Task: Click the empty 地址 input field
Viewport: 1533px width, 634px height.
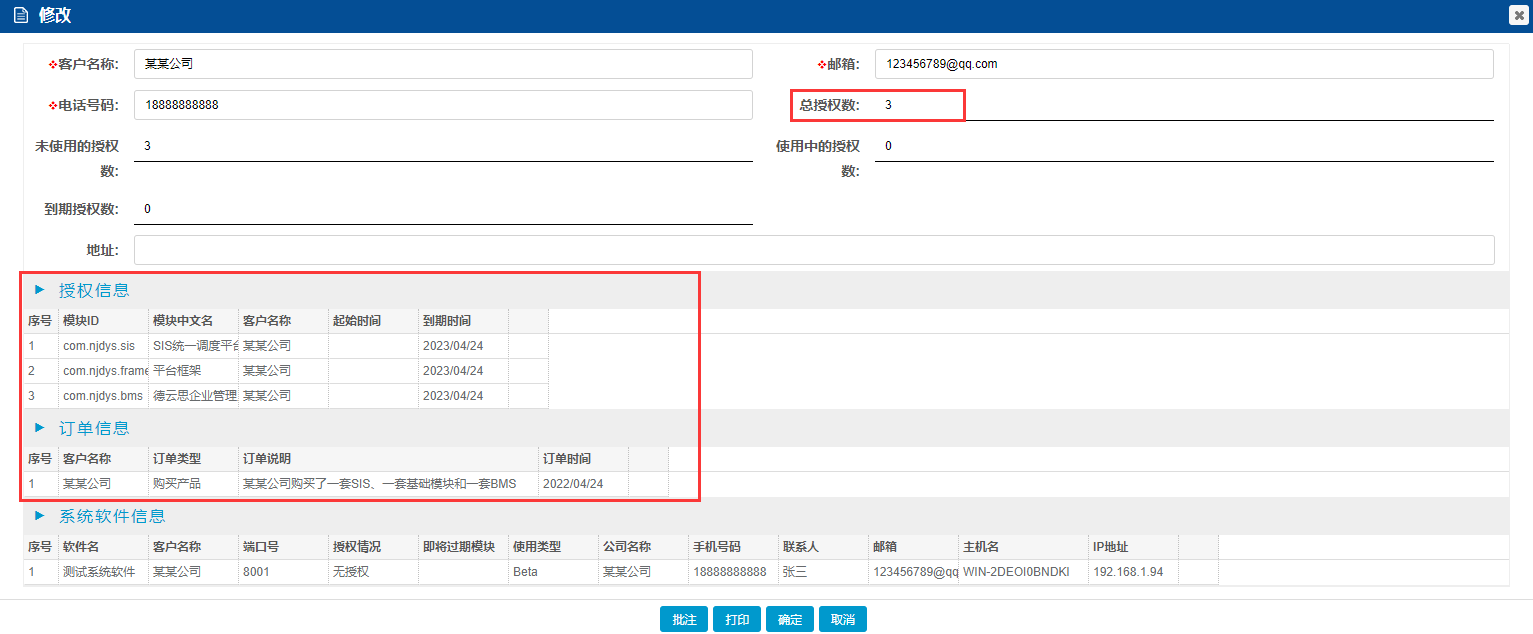Action: [x=814, y=250]
